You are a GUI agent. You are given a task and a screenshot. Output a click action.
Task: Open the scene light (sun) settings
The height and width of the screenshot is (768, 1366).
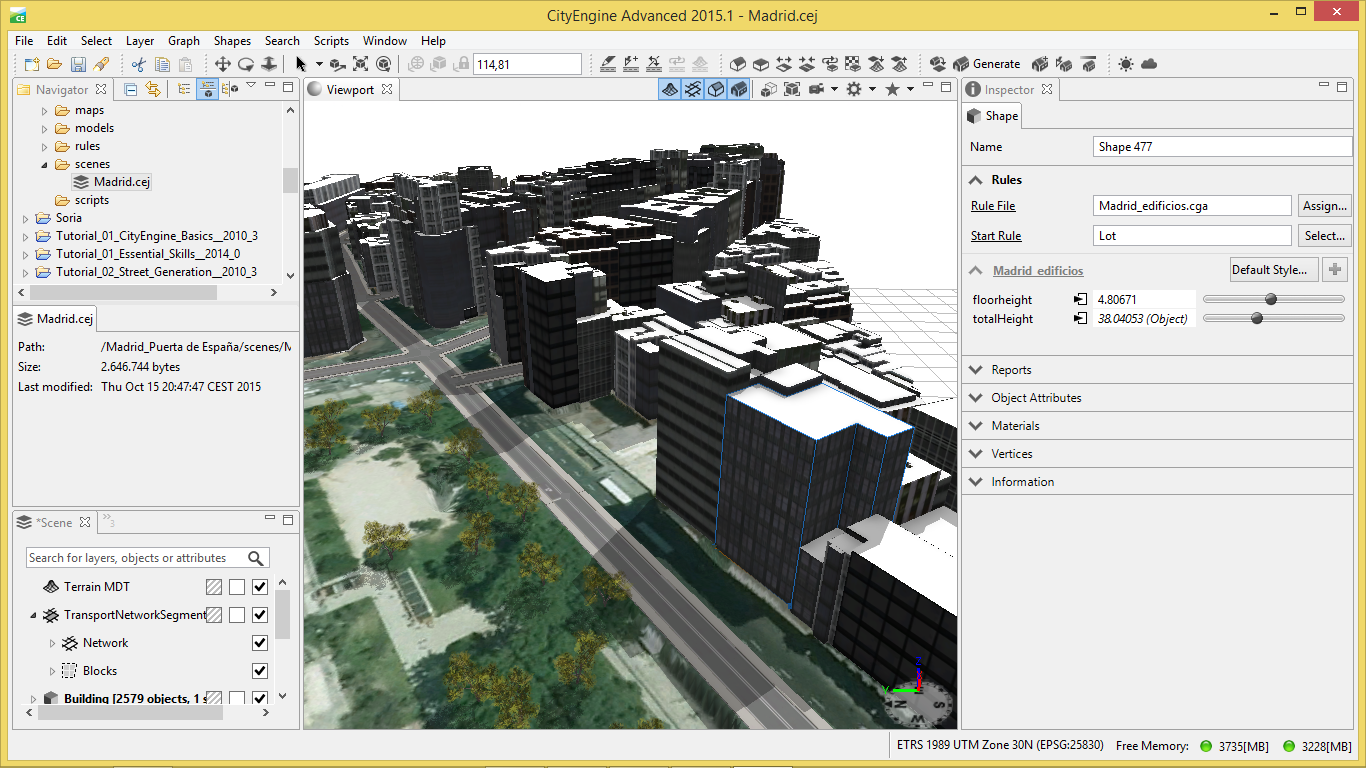[x=1126, y=64]
